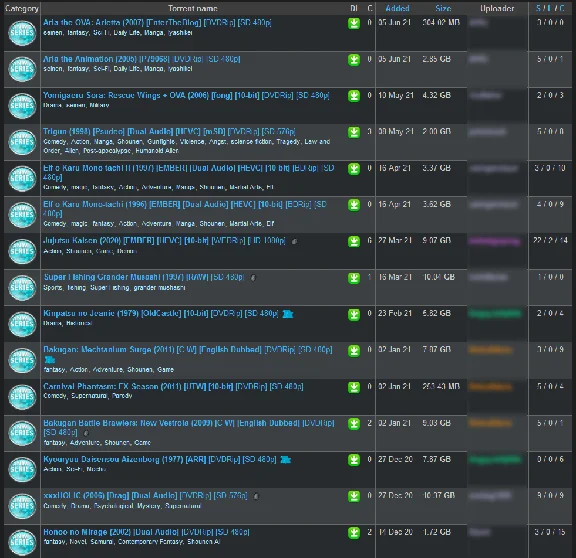576x558 pixels.
Task: Download Honoo no Mirage (2002) torrent
Action: click(x=354, y=533)
